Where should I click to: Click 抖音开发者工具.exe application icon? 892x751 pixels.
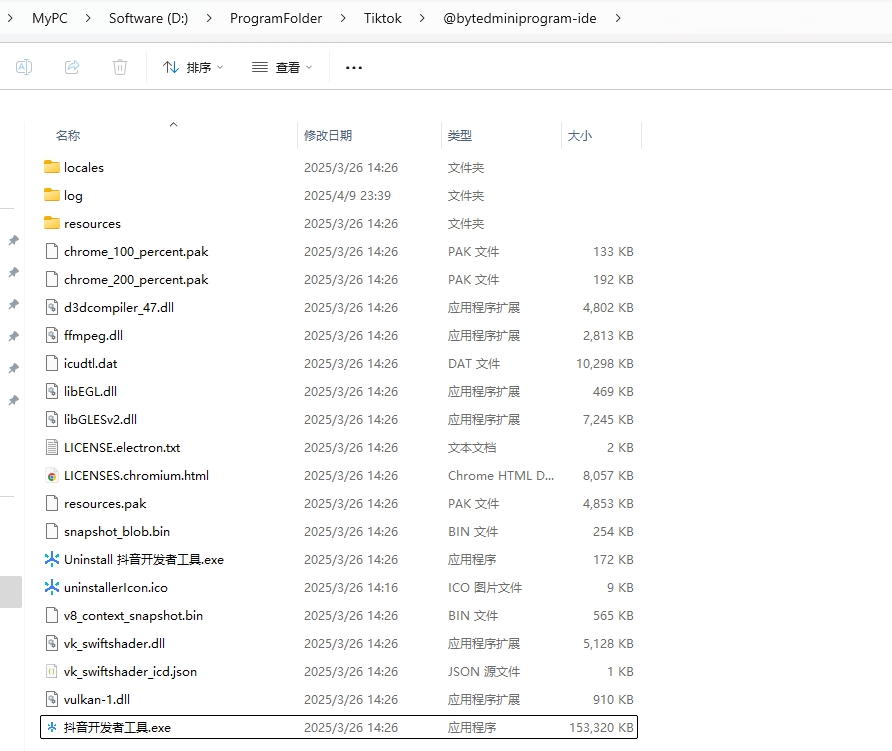tap(52, 727)
